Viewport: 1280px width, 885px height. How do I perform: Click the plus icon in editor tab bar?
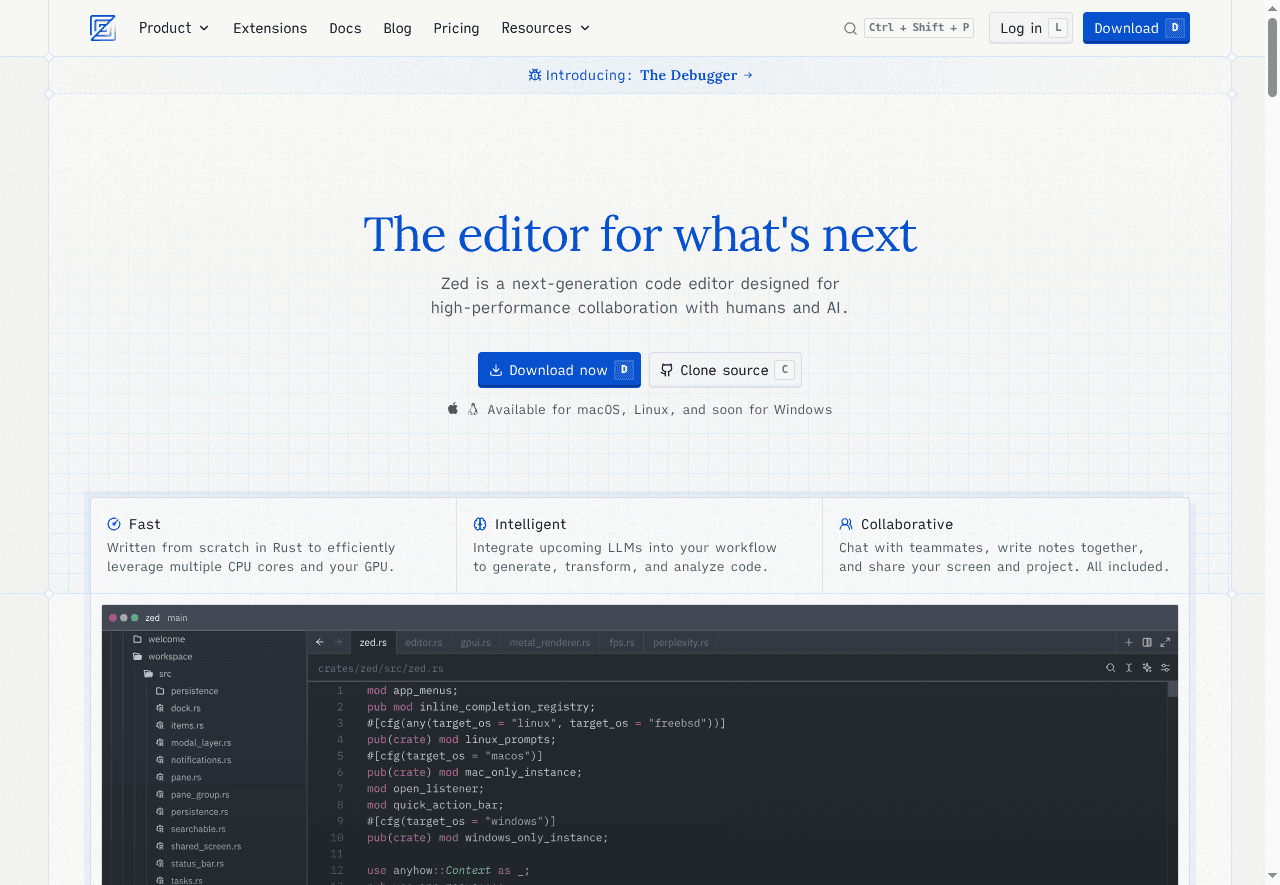pyautogui.click(x=1129, y=642)
